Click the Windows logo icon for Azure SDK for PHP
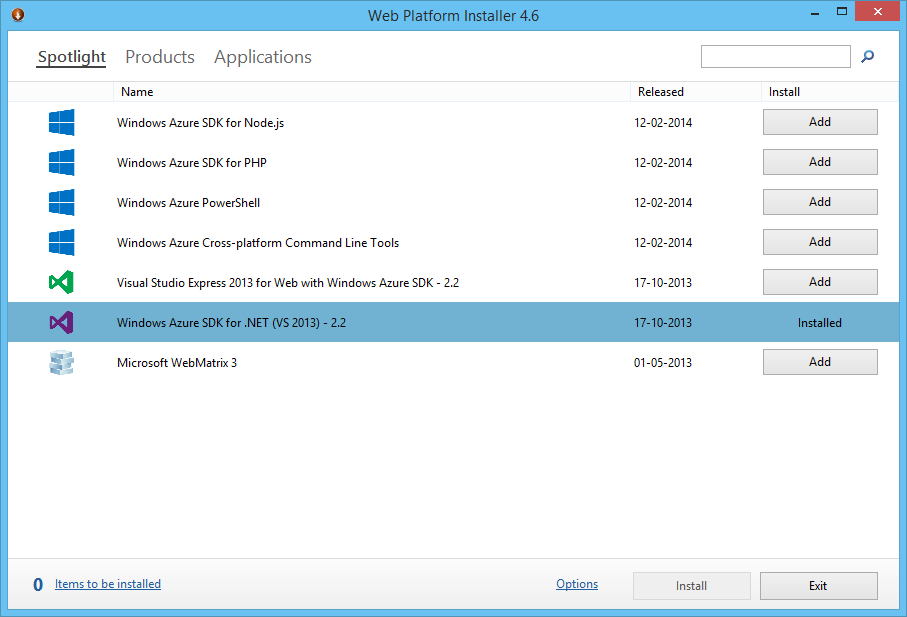 (x=61, y=162)
